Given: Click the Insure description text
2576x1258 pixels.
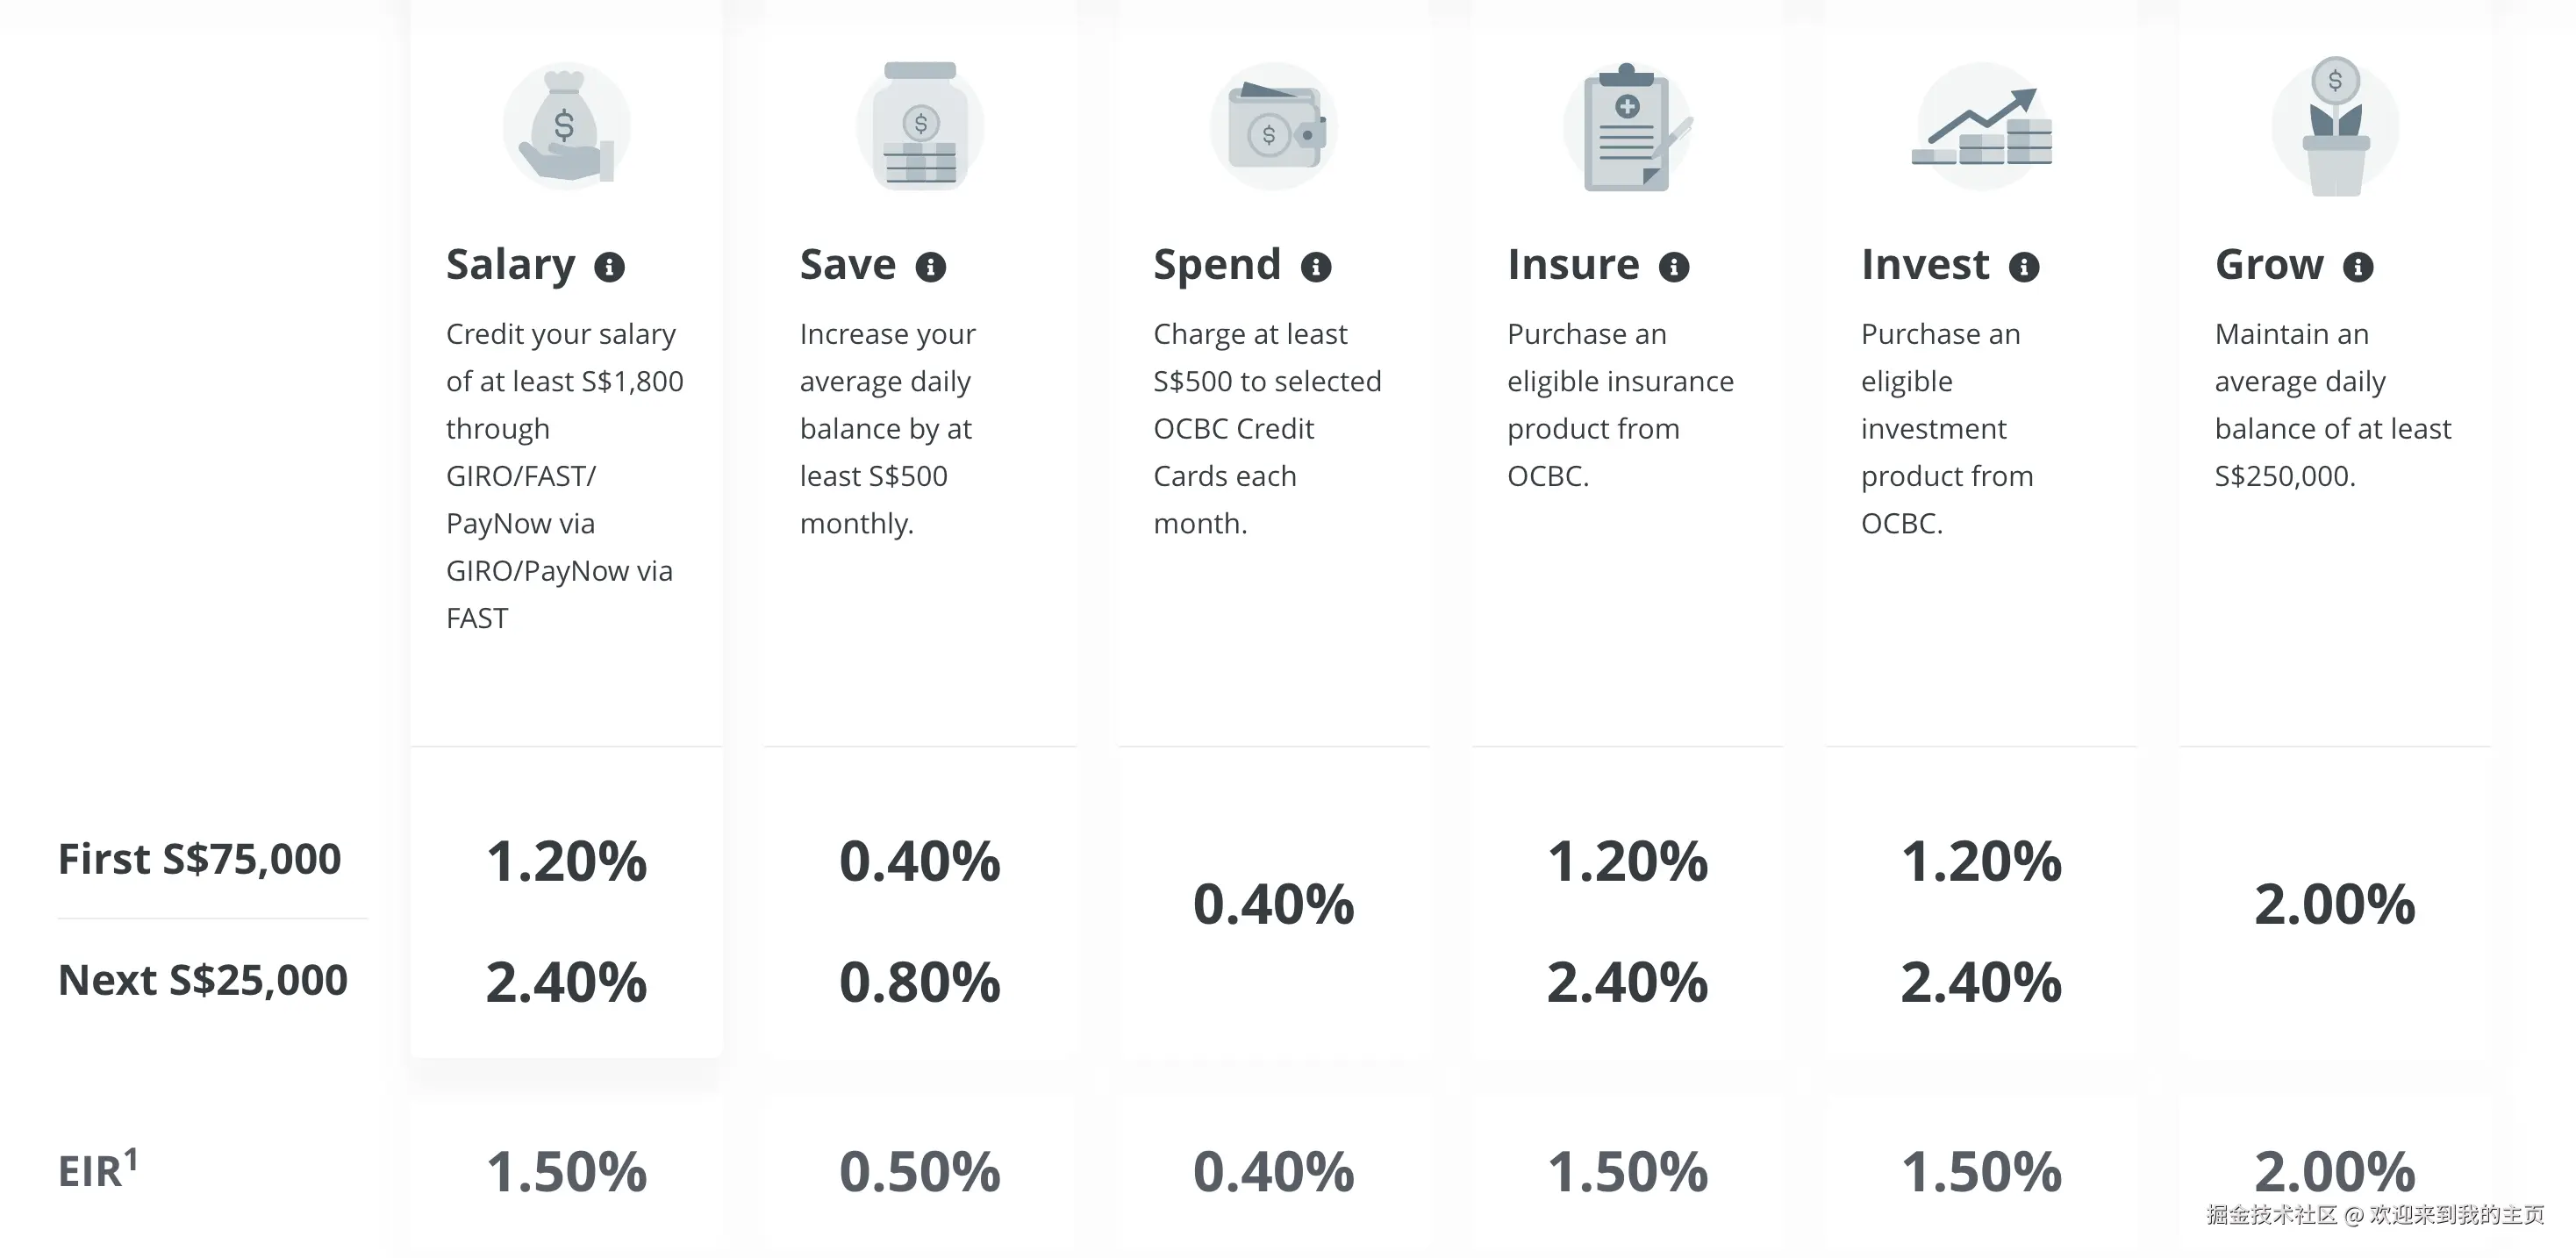Looking at the screenshot, I should coord(1620,404).
